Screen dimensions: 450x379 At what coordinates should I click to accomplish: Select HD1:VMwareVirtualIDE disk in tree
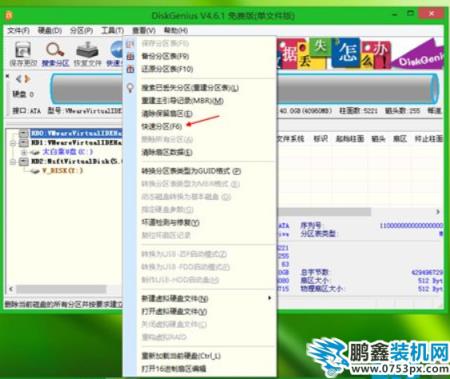pos(76,143)
